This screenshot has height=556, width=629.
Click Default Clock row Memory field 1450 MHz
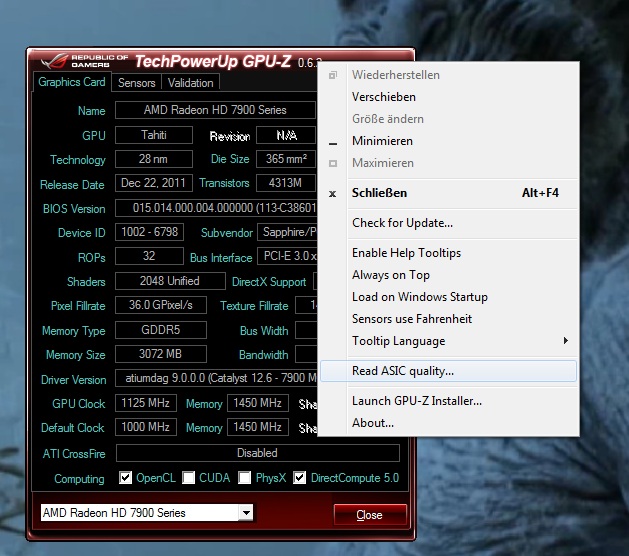coord(258,427)
